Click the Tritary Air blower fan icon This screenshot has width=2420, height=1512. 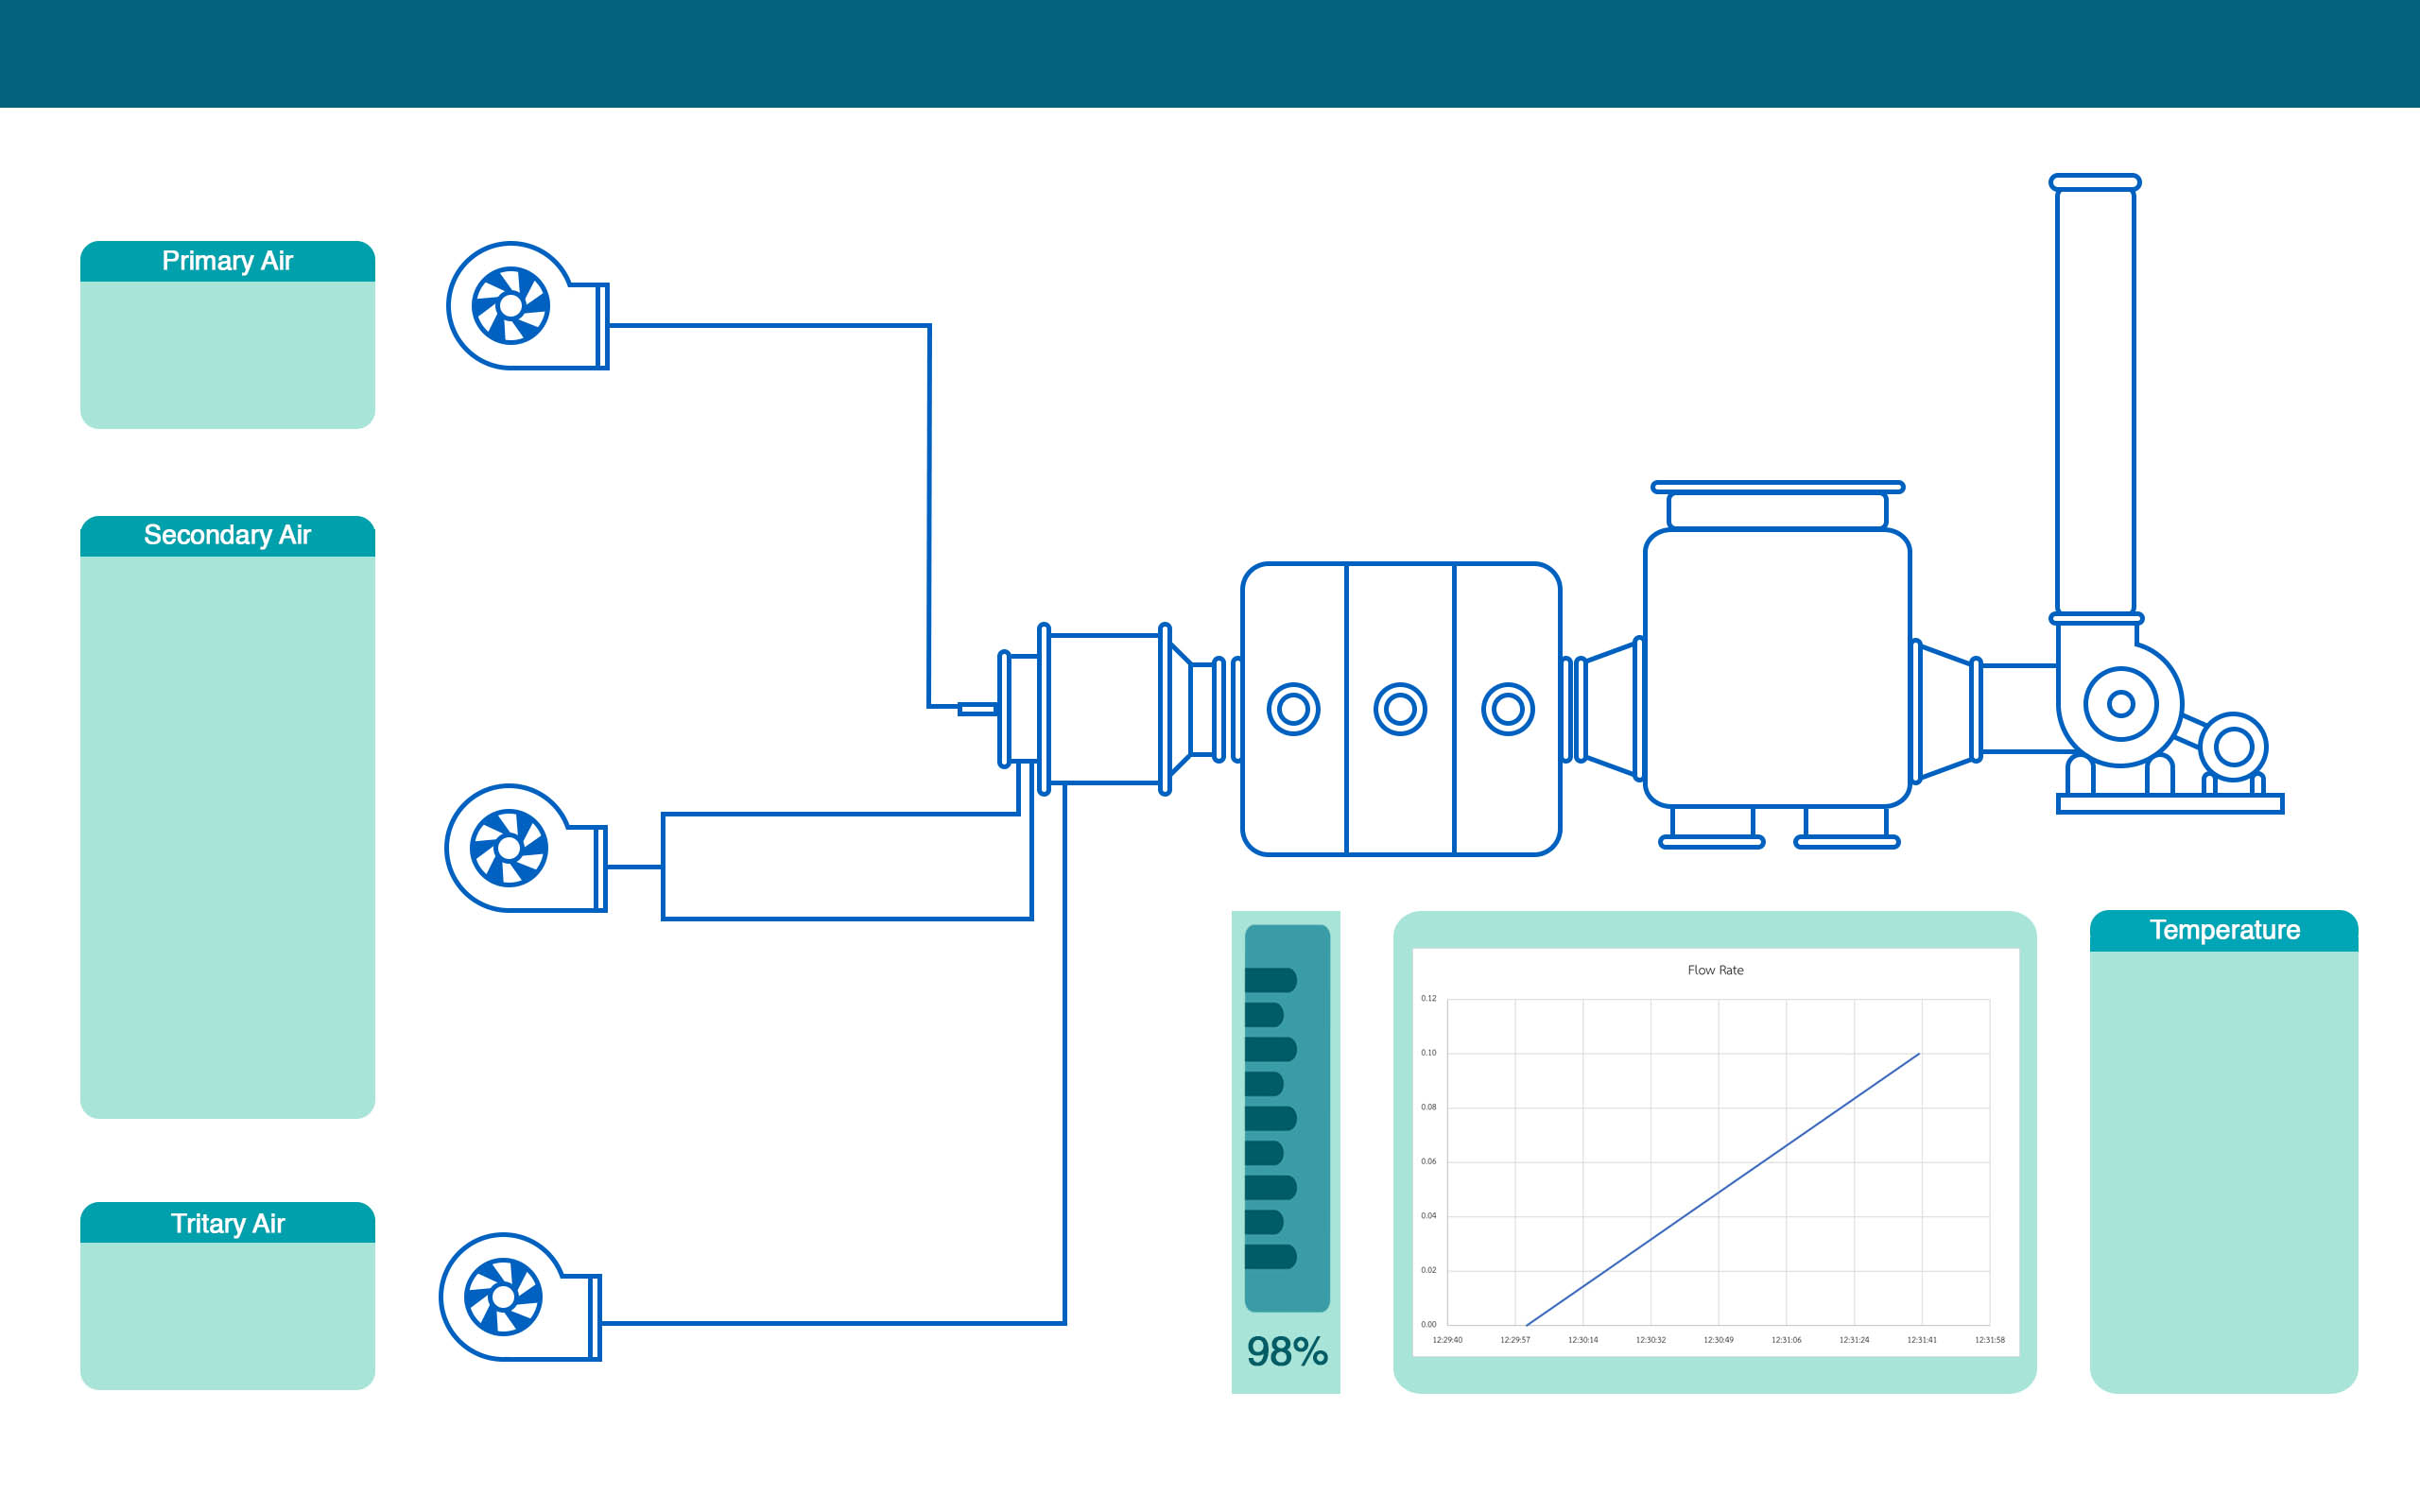click(x=504, y=1297)
